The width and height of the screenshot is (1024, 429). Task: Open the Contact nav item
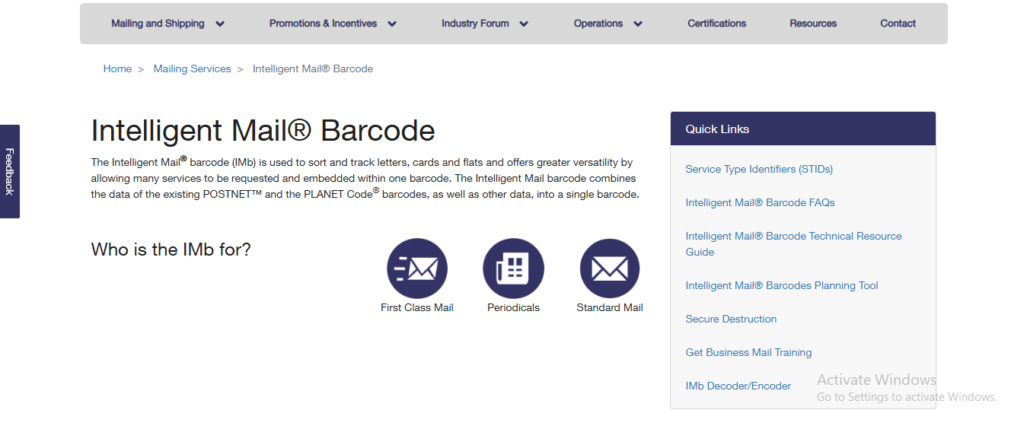click(x=898, y=24)
